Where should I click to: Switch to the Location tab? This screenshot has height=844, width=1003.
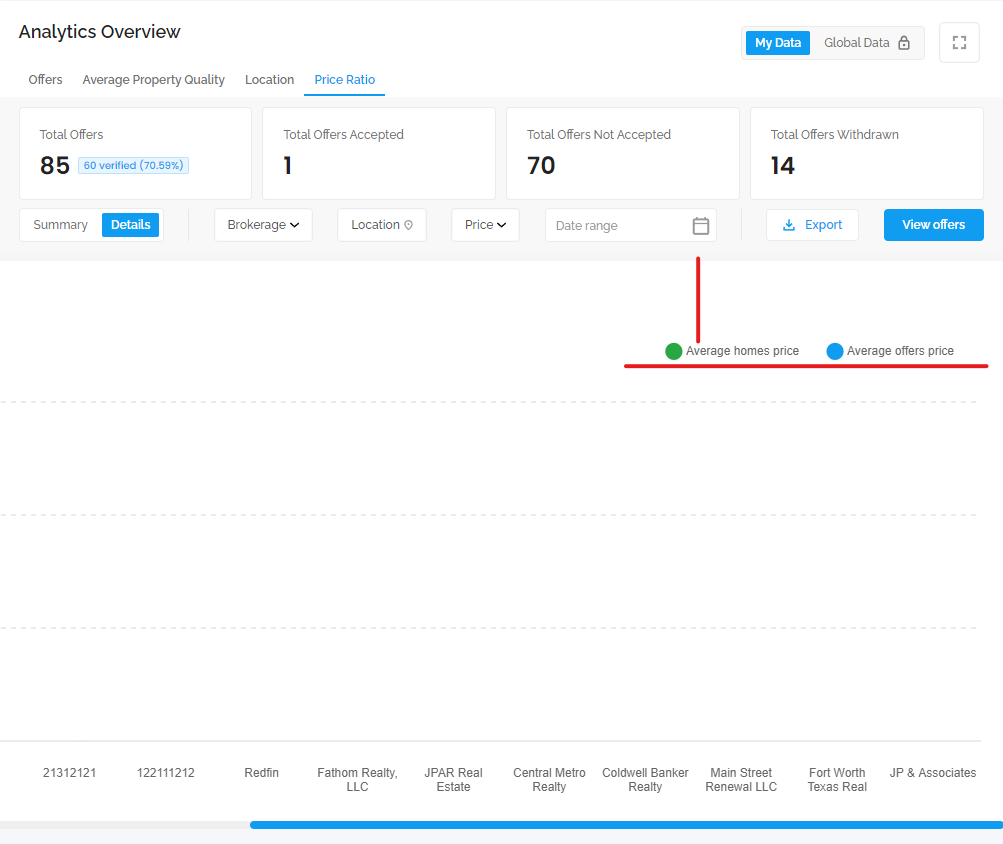coord(269,80)
